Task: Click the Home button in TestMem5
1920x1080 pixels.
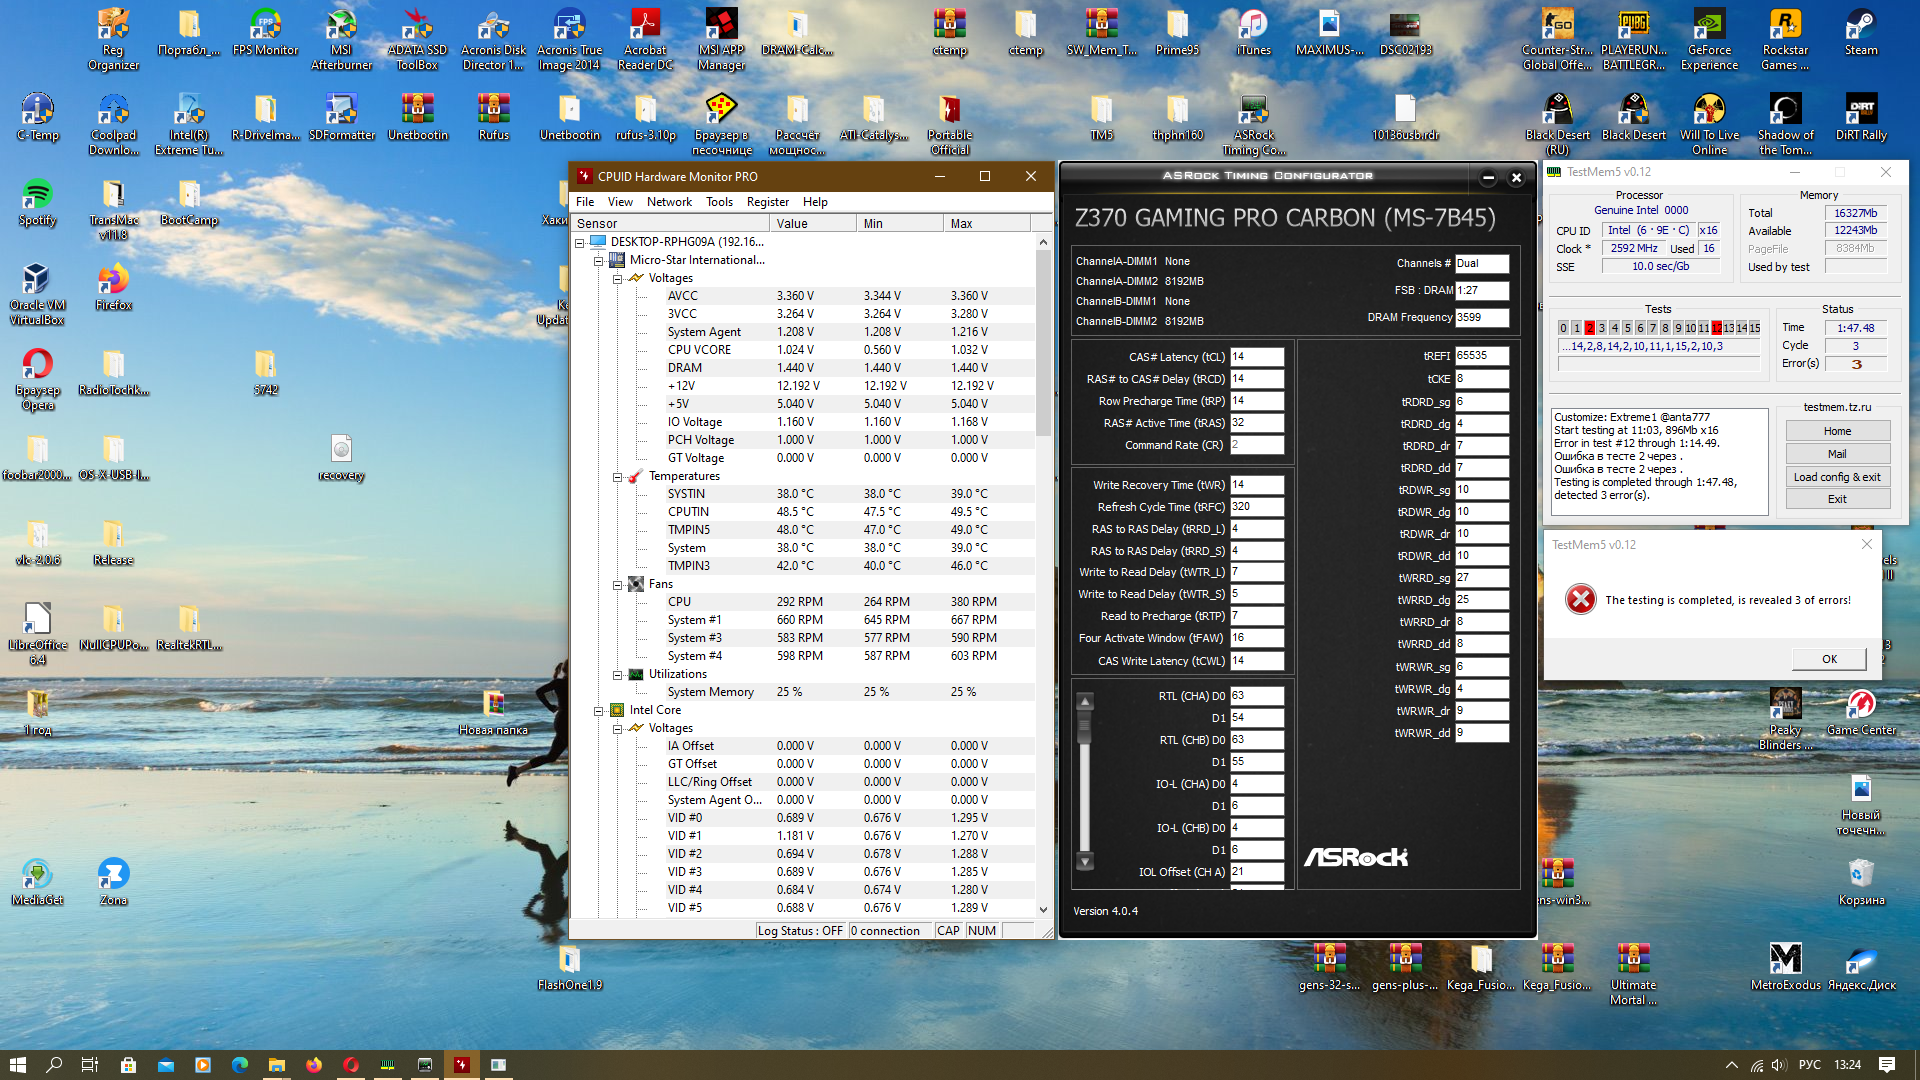Action: click(1837, 431)
